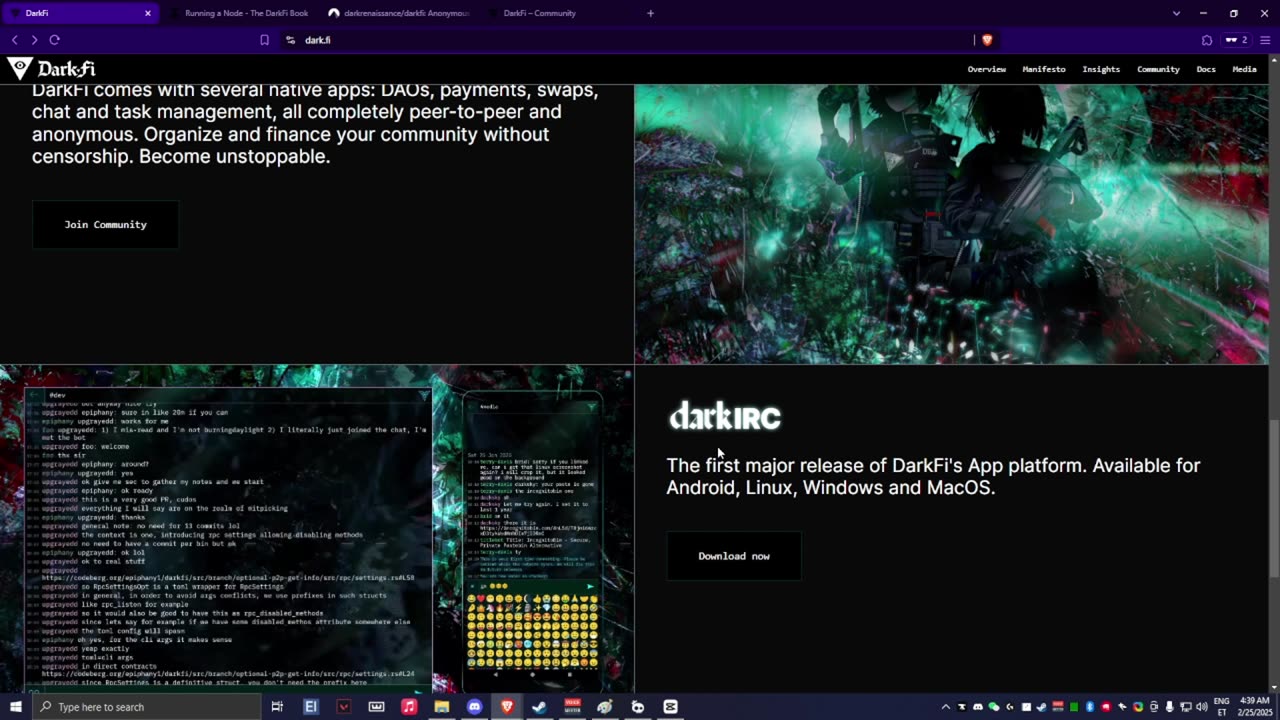1280x720 pixels.
Task: Open the Docs nav item
Action: pos(1206,69)
